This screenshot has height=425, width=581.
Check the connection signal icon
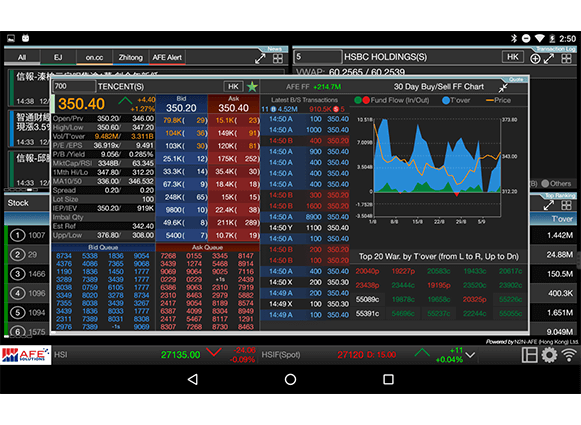pos(569,355)
